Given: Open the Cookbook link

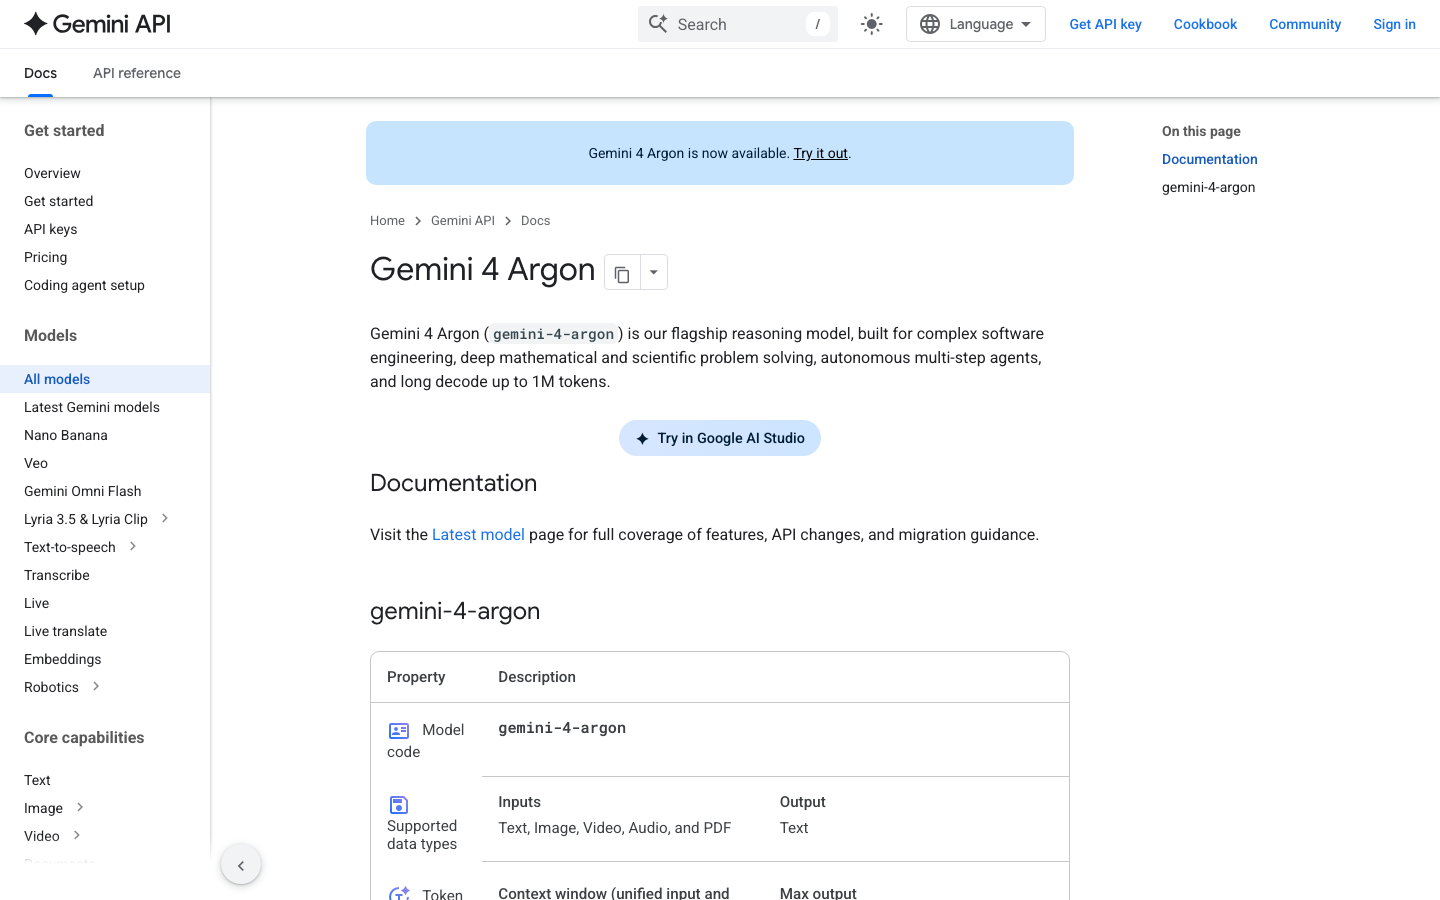Looking at the screenshot, I should pyautogui.click(x=1205, y=24).
